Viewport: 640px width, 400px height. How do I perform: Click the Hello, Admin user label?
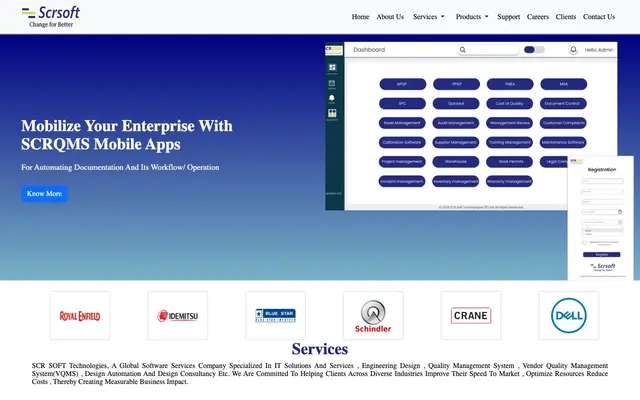click(x=599, y=50)
